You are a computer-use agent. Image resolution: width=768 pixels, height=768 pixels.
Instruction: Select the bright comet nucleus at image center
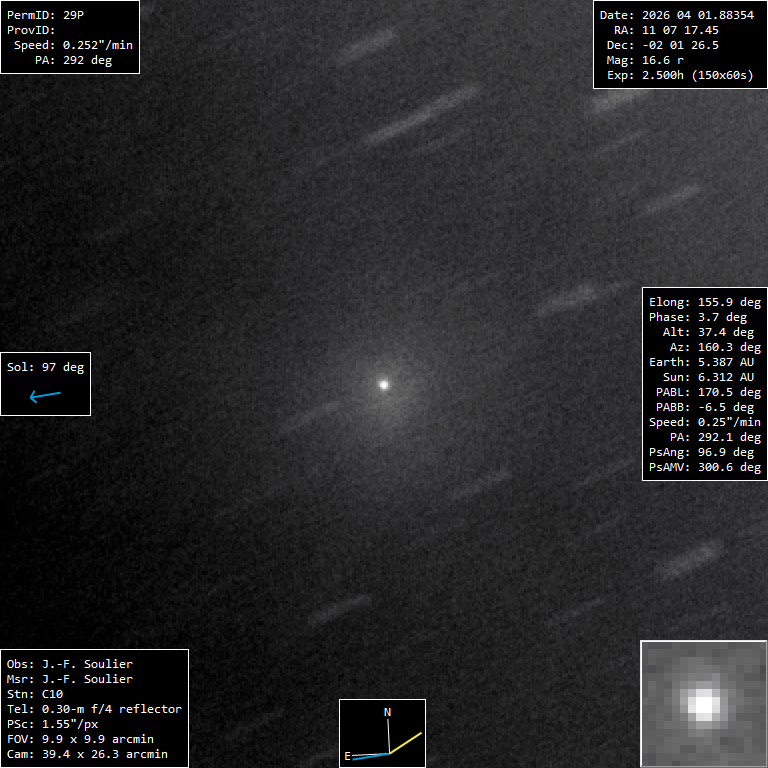pos(383,383)
